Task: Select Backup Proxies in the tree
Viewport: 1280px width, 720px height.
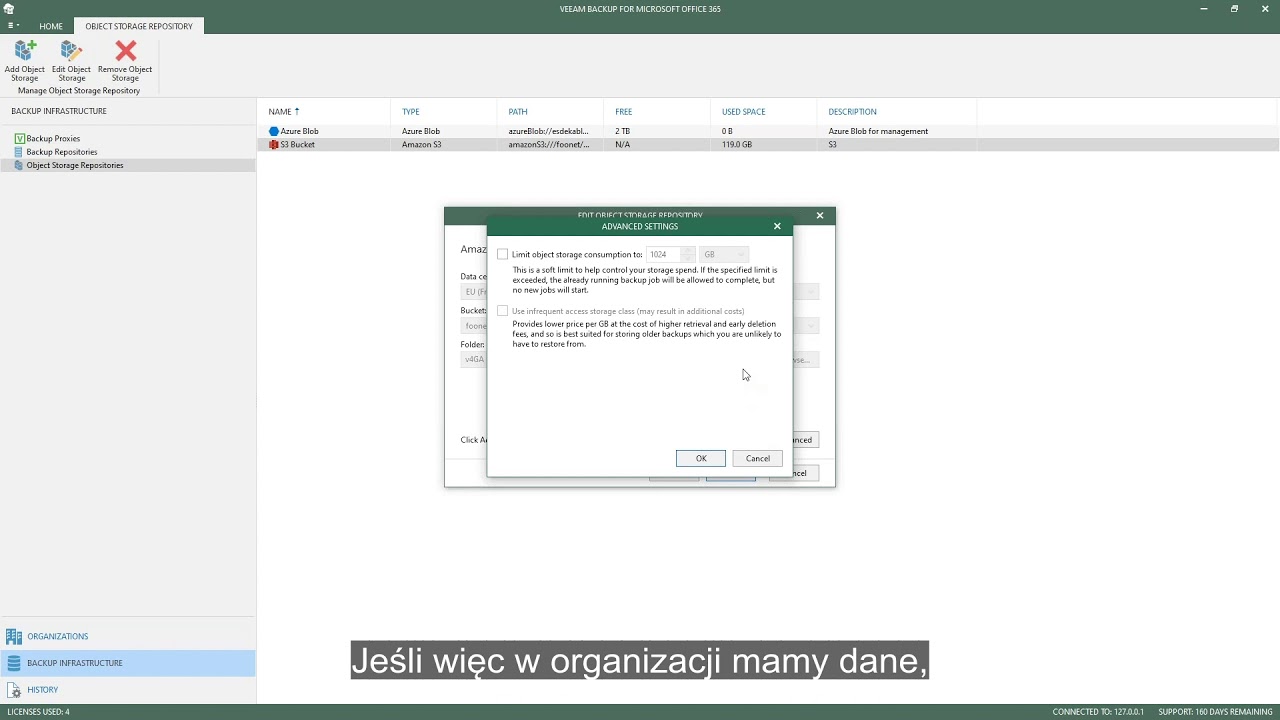Action: [53, 138]
